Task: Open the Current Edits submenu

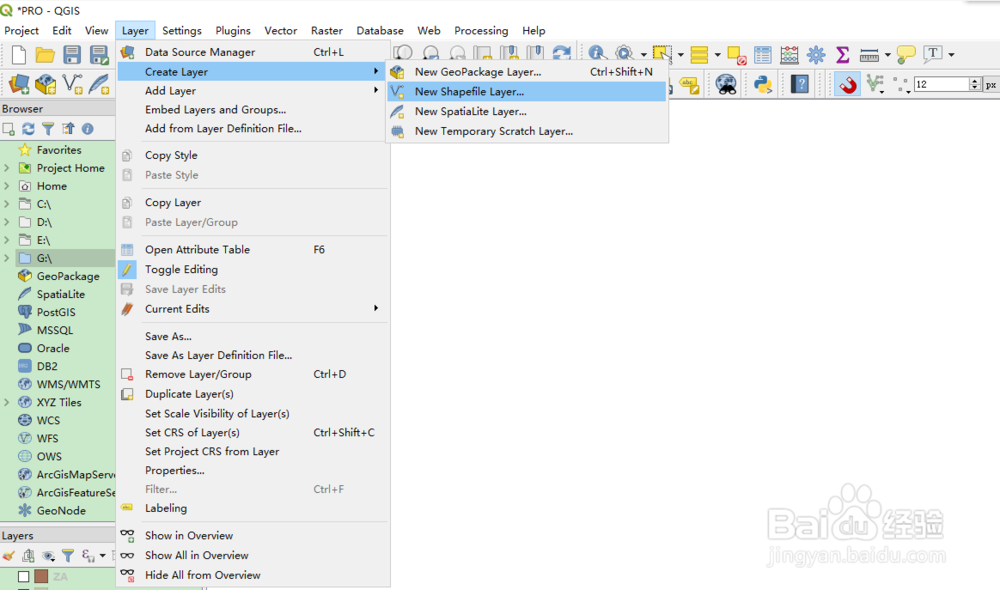Action: pyautogui.click(x=253, y=309)
